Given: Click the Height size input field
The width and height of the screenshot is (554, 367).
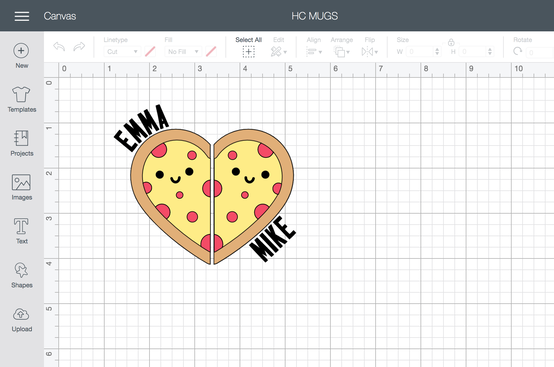Looking at the screenshot, I should point(472,52).
